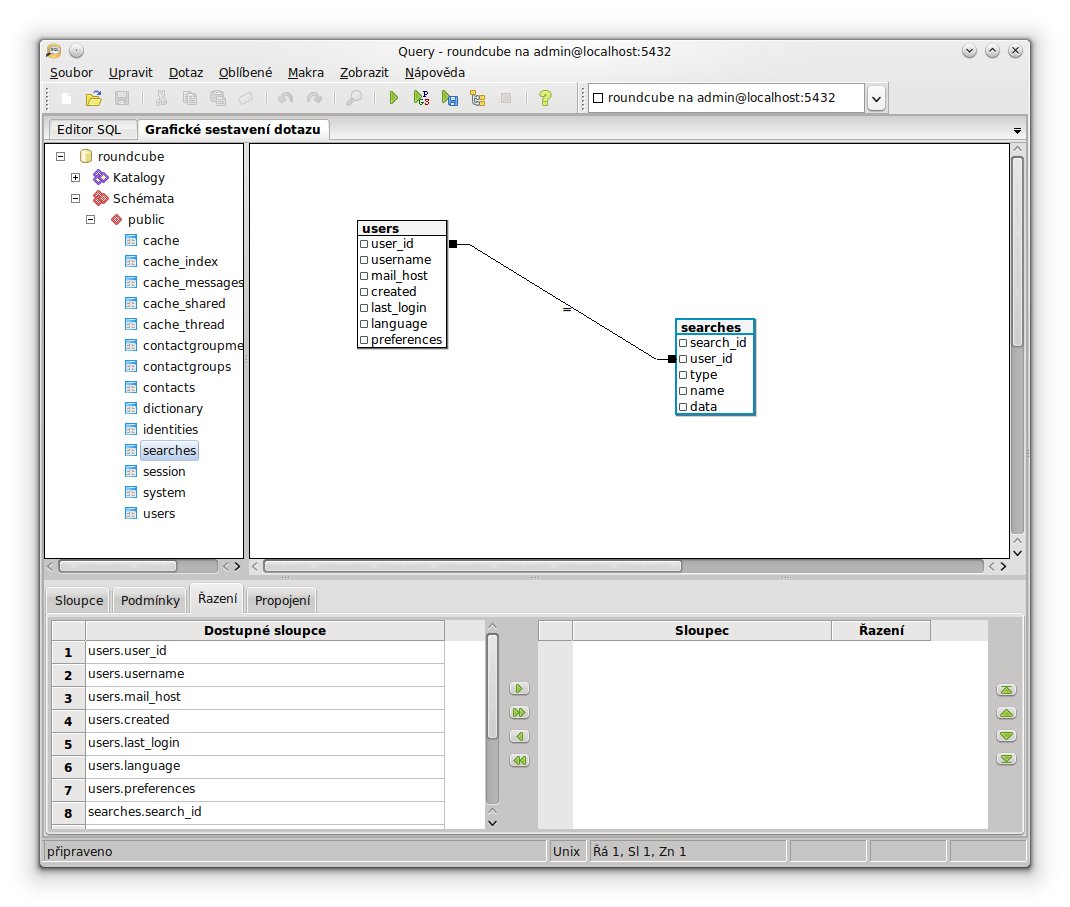Check created column checkbox

point(364,292)
